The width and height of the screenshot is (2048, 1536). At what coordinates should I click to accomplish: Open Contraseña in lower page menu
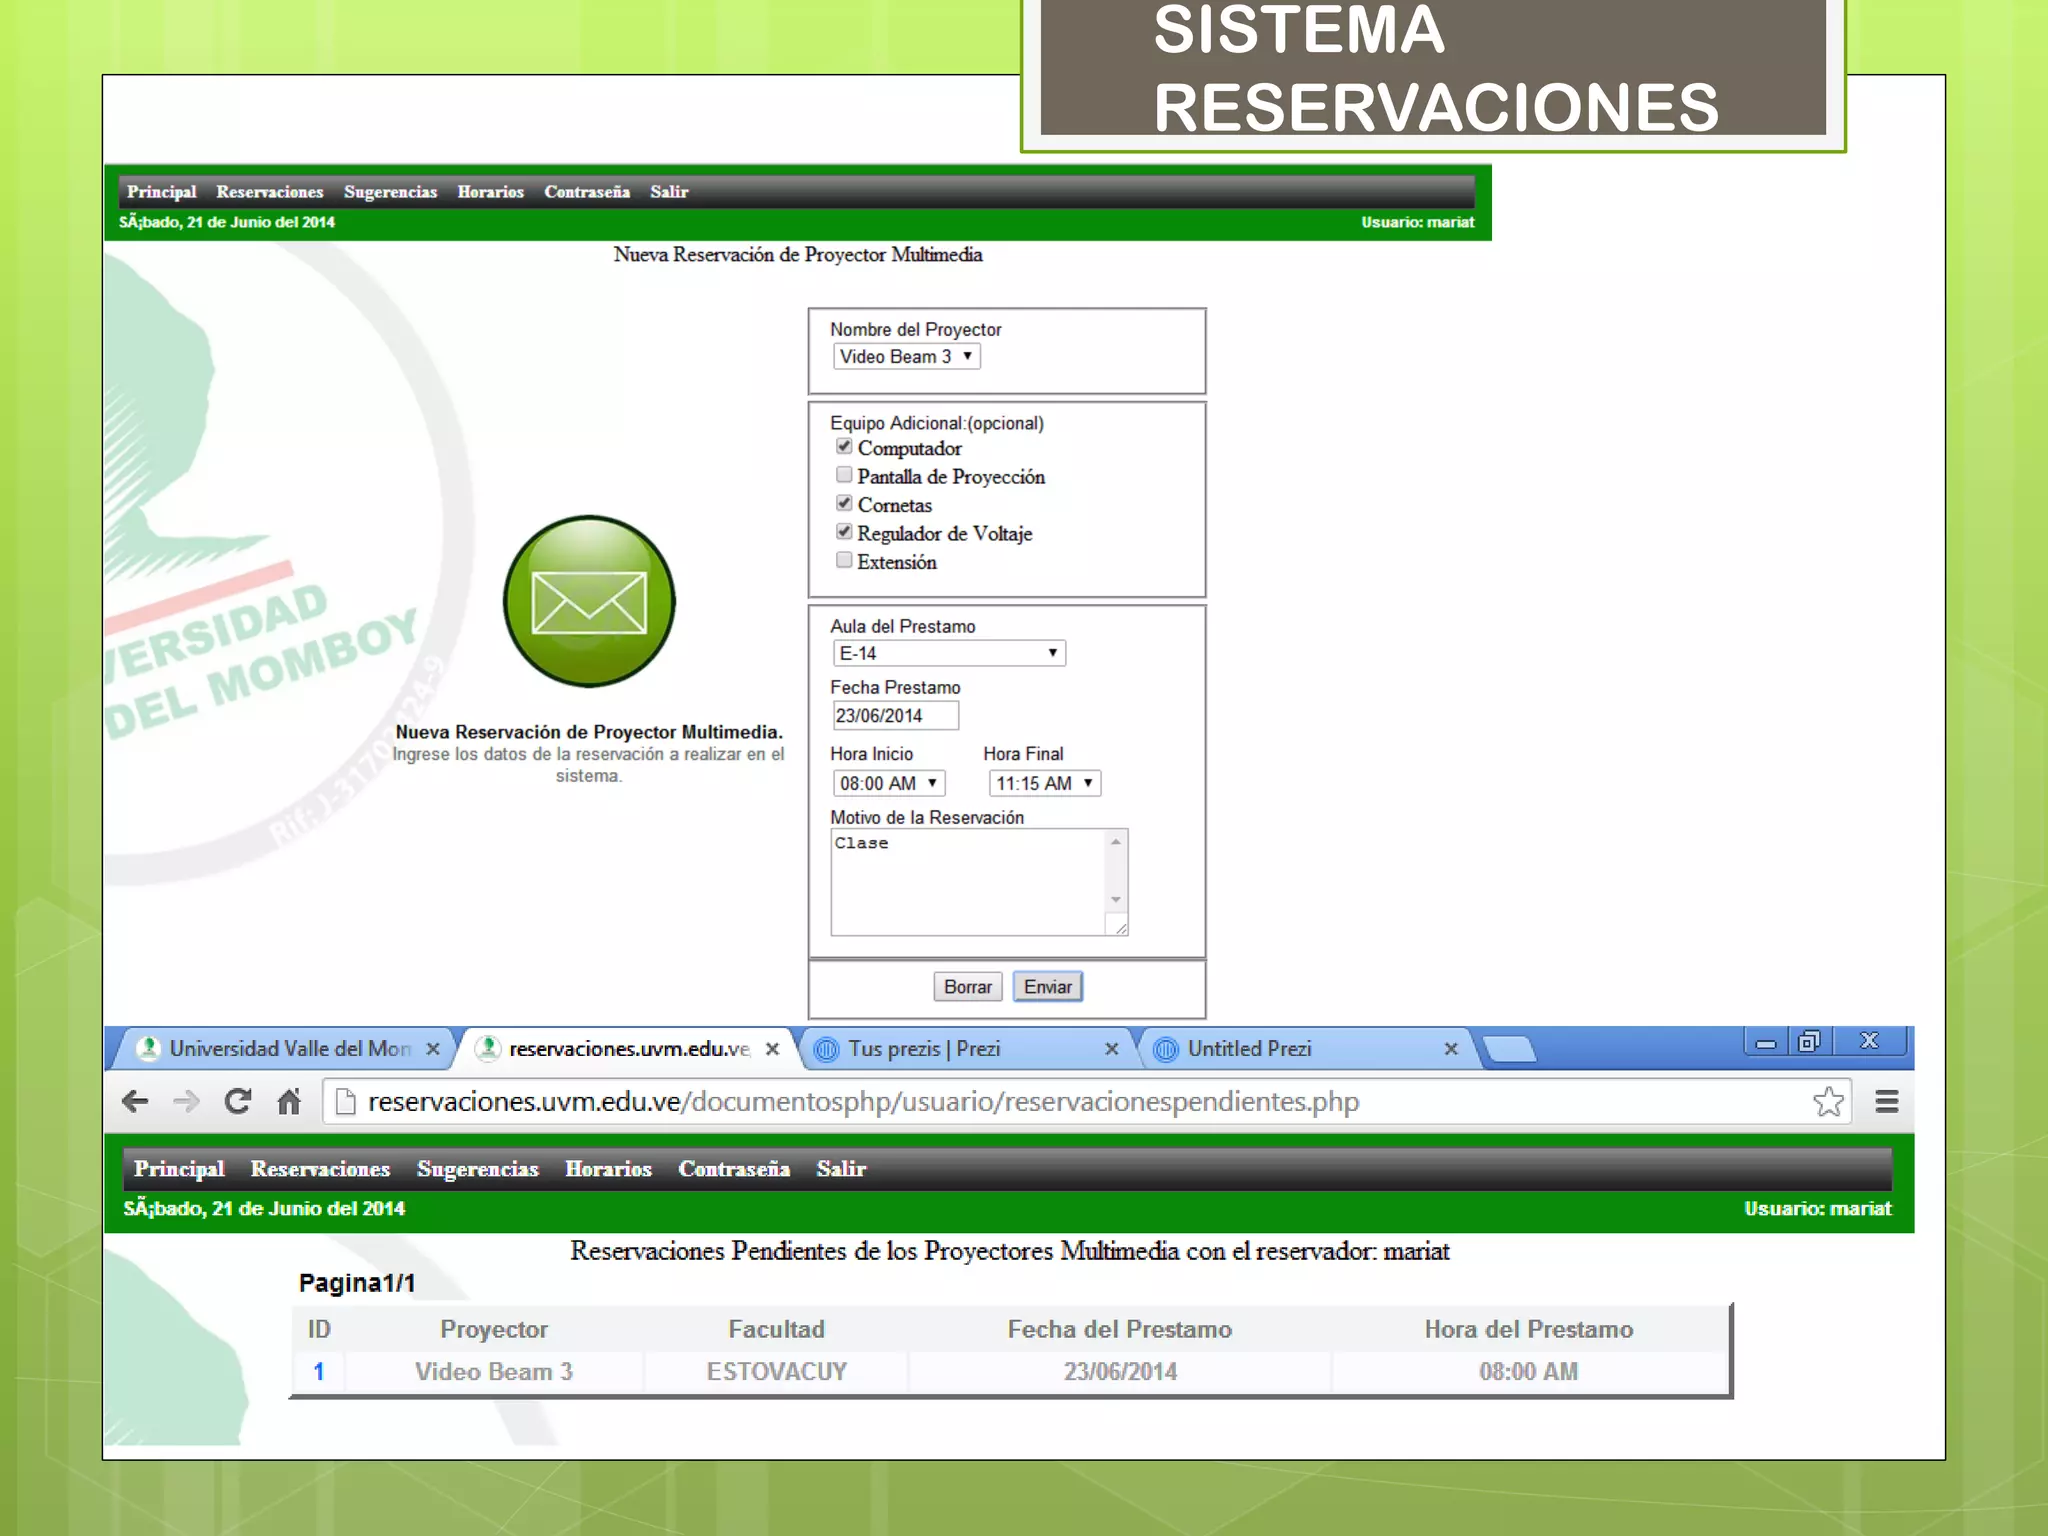click(734, 1169)
